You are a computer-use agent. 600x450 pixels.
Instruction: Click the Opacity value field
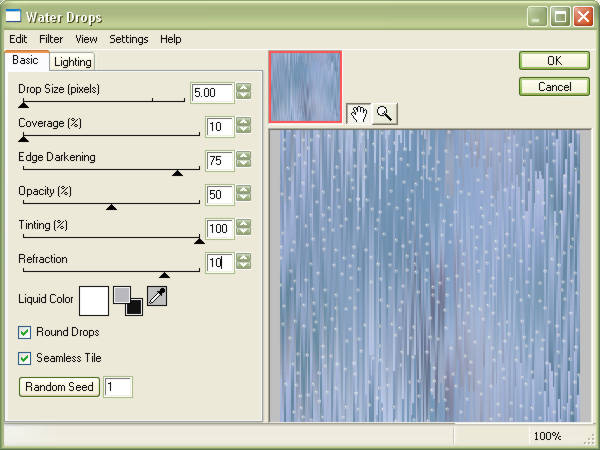click(220, 195)
